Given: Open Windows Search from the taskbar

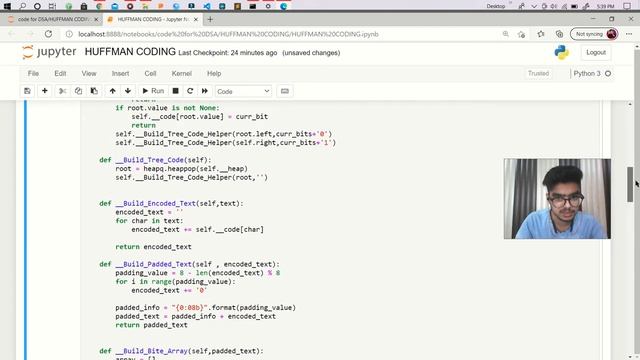Looking at the screenshot, I should pos(22,6).
